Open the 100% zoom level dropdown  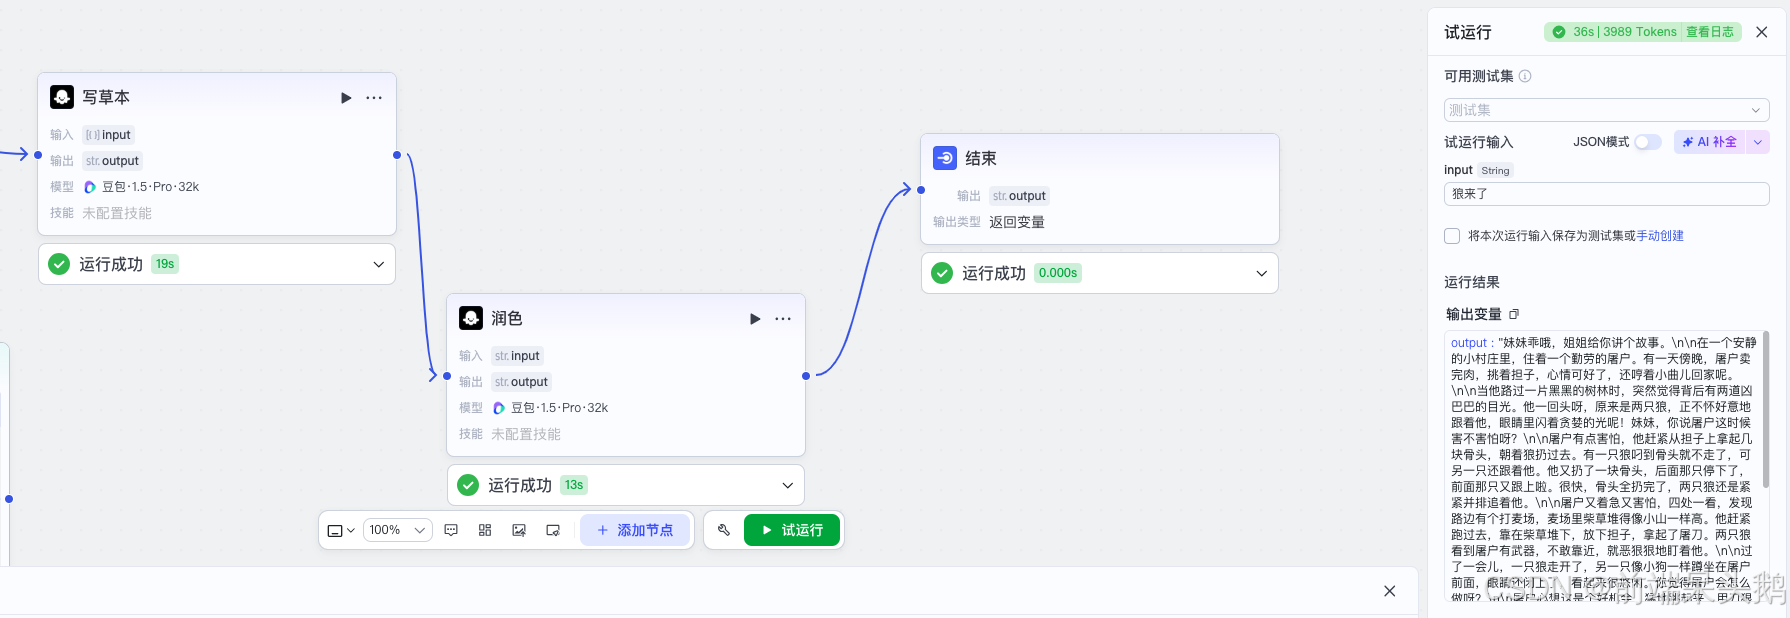pyautogui.click(x=397, y=530)
